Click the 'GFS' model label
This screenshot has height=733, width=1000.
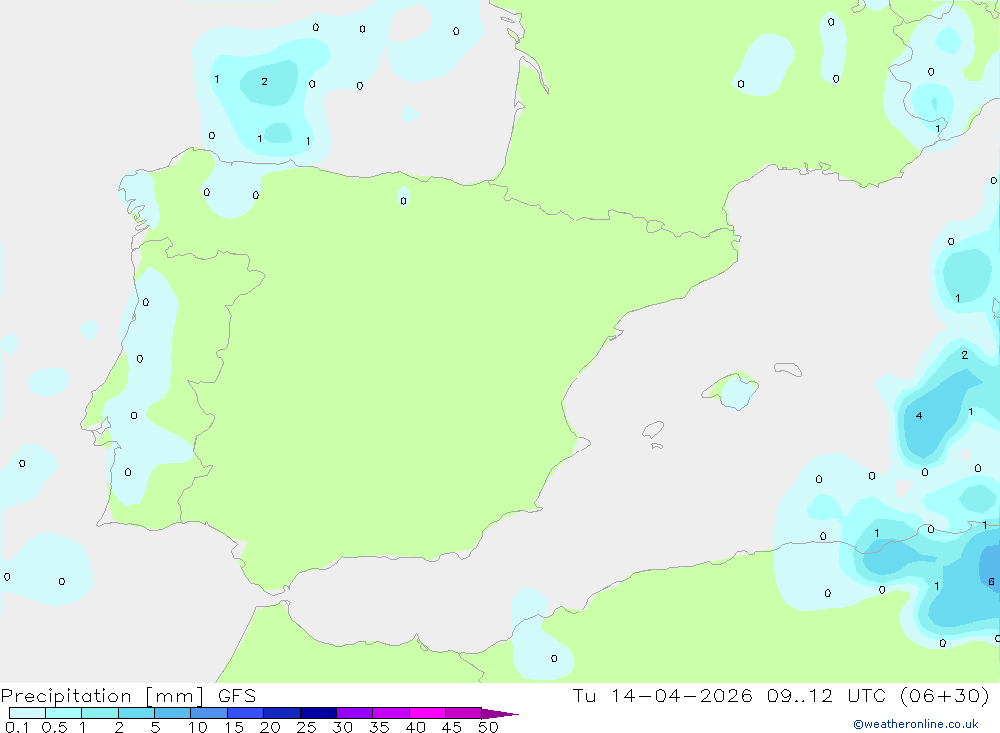pyautogui.click(x=237, y=696)
